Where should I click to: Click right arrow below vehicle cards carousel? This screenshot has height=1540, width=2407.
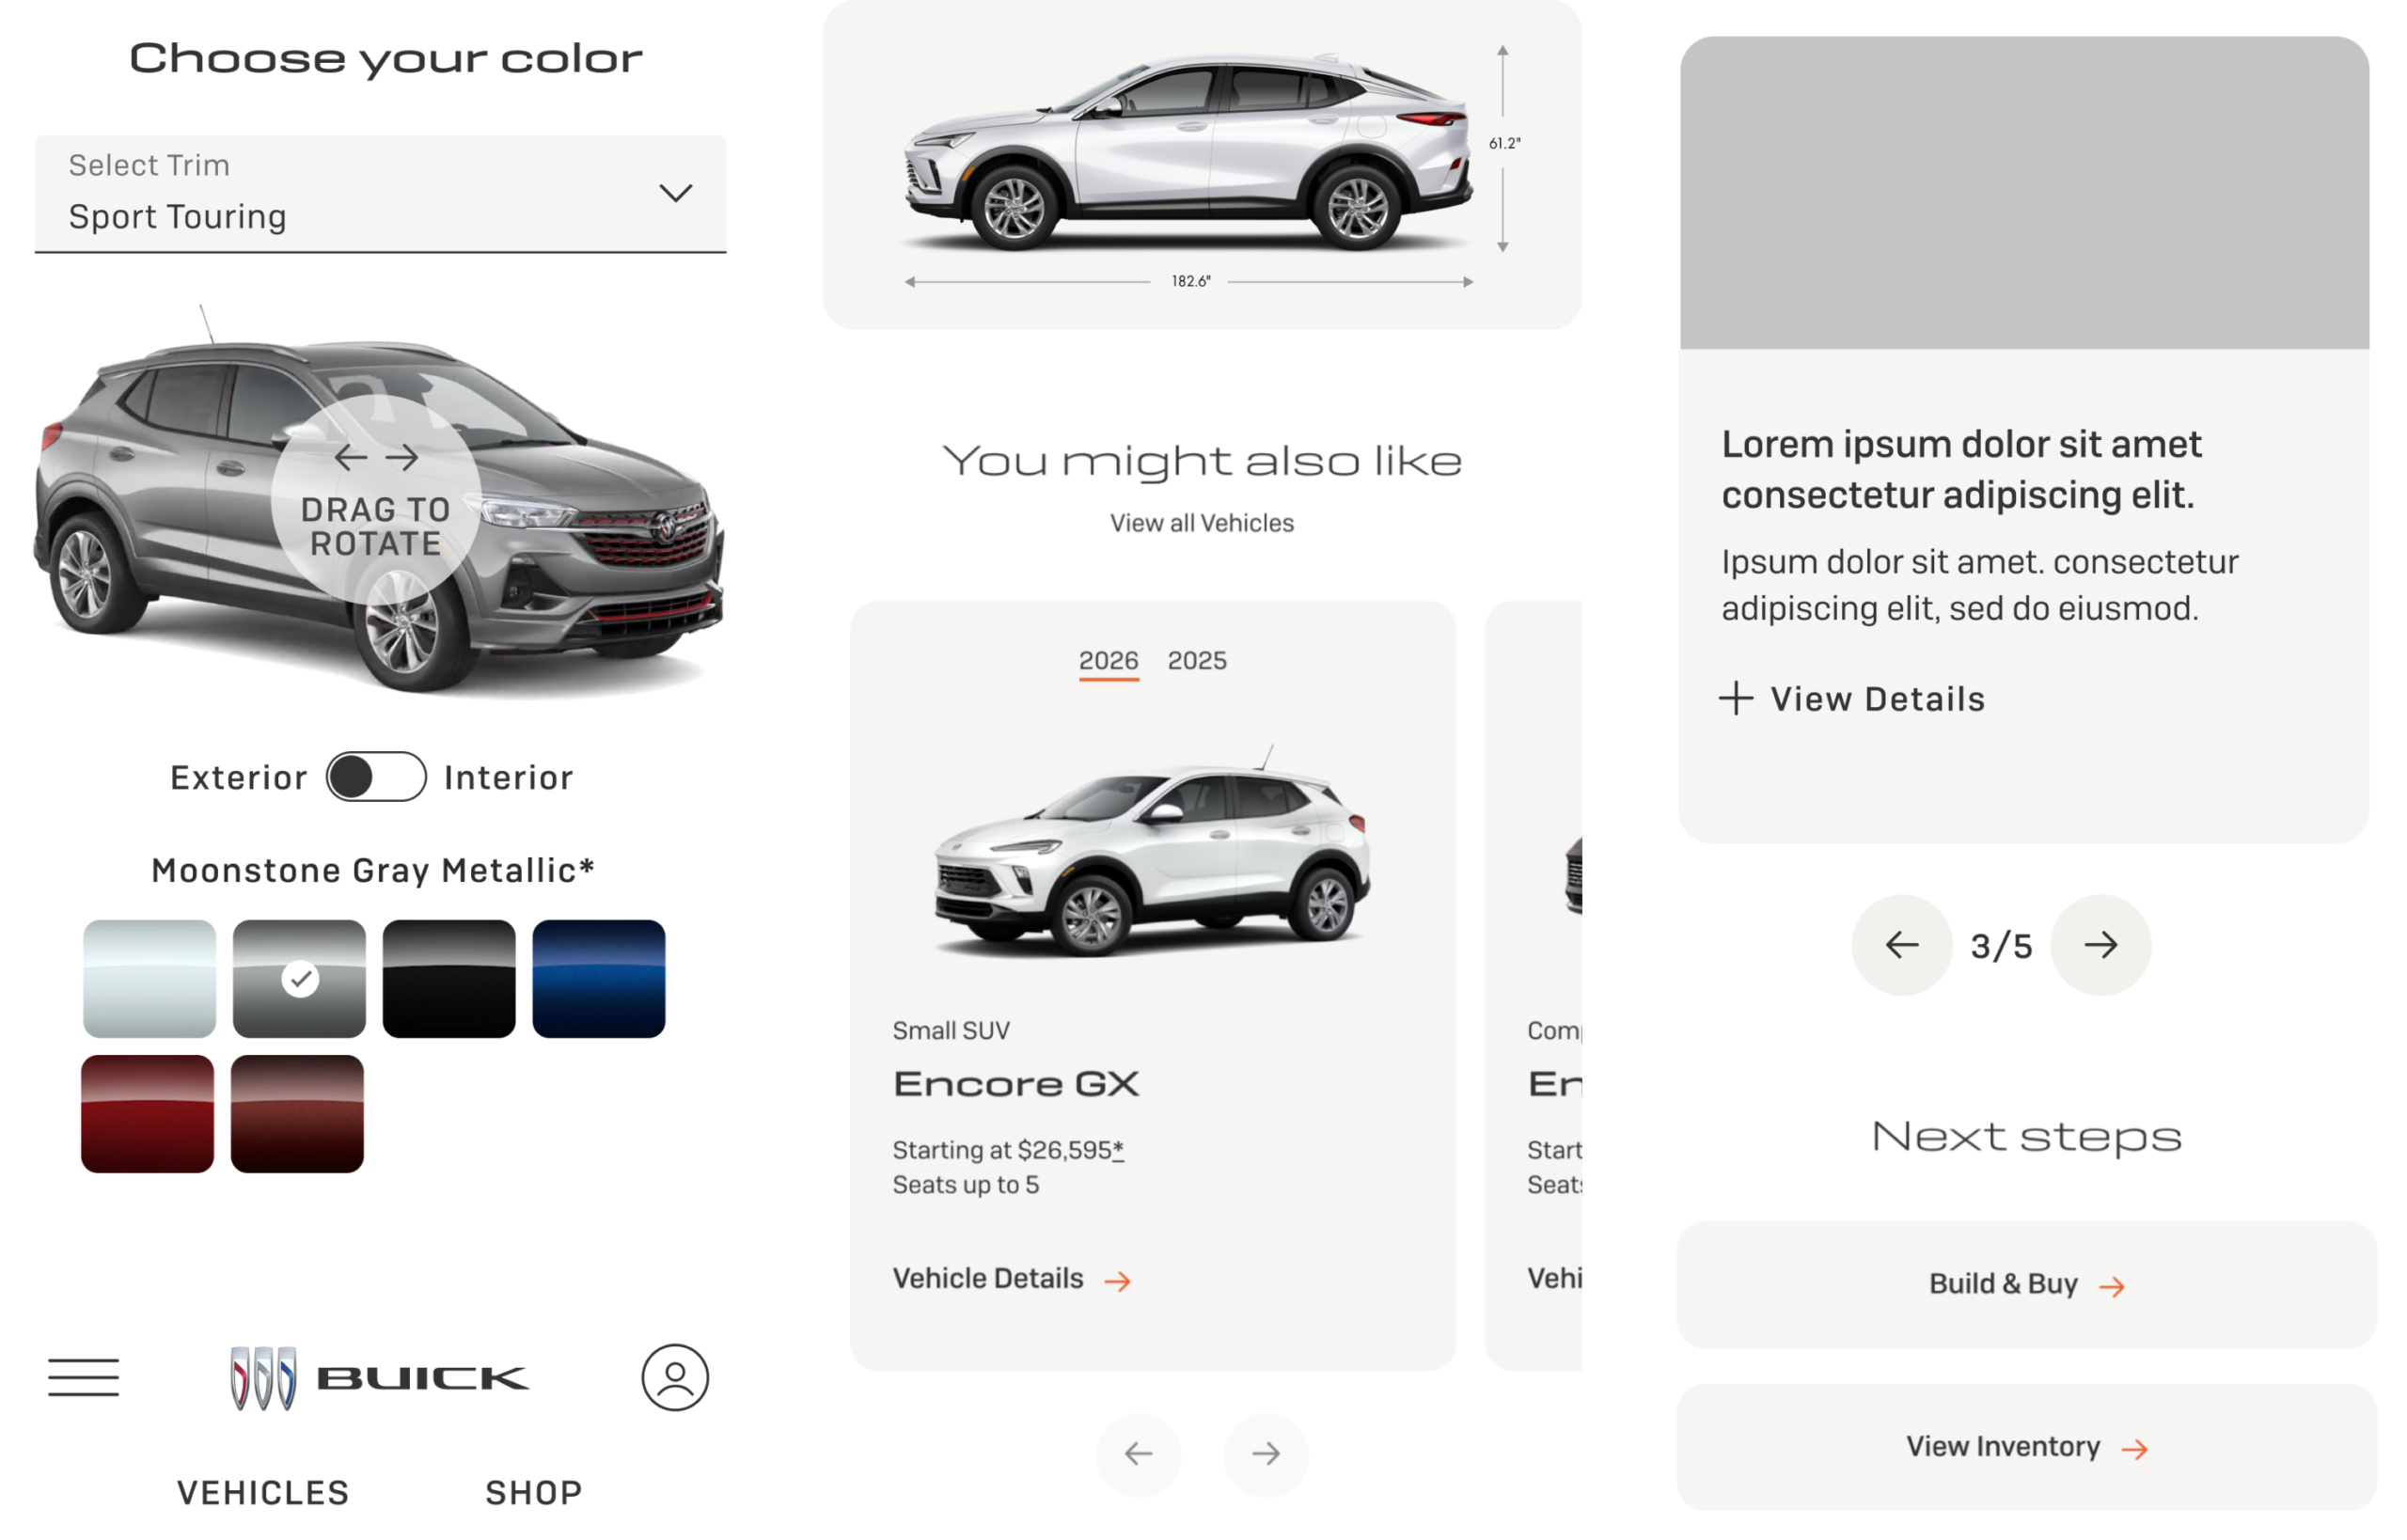point(1265,1453)
